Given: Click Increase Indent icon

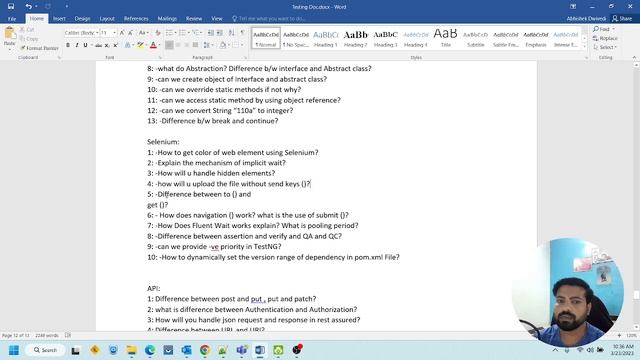Looking at the screenshot, I should (220, 33).
